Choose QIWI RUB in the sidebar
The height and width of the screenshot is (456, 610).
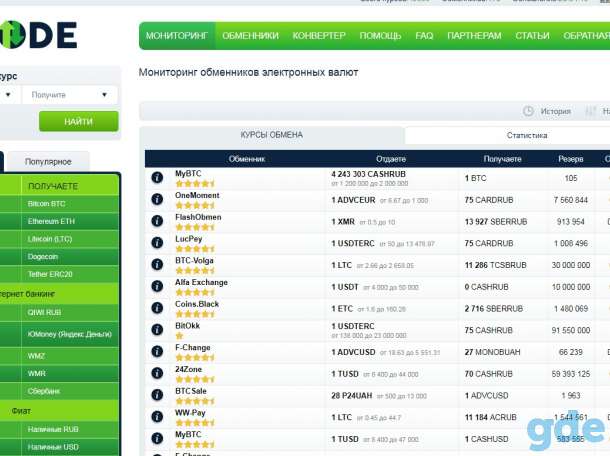(x=44, y=312)
